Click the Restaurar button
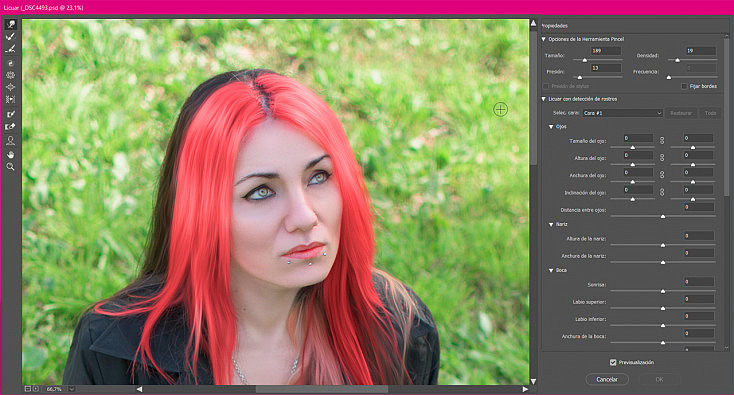Viewport: 734px width, 395px height. [x=681, y=113]
